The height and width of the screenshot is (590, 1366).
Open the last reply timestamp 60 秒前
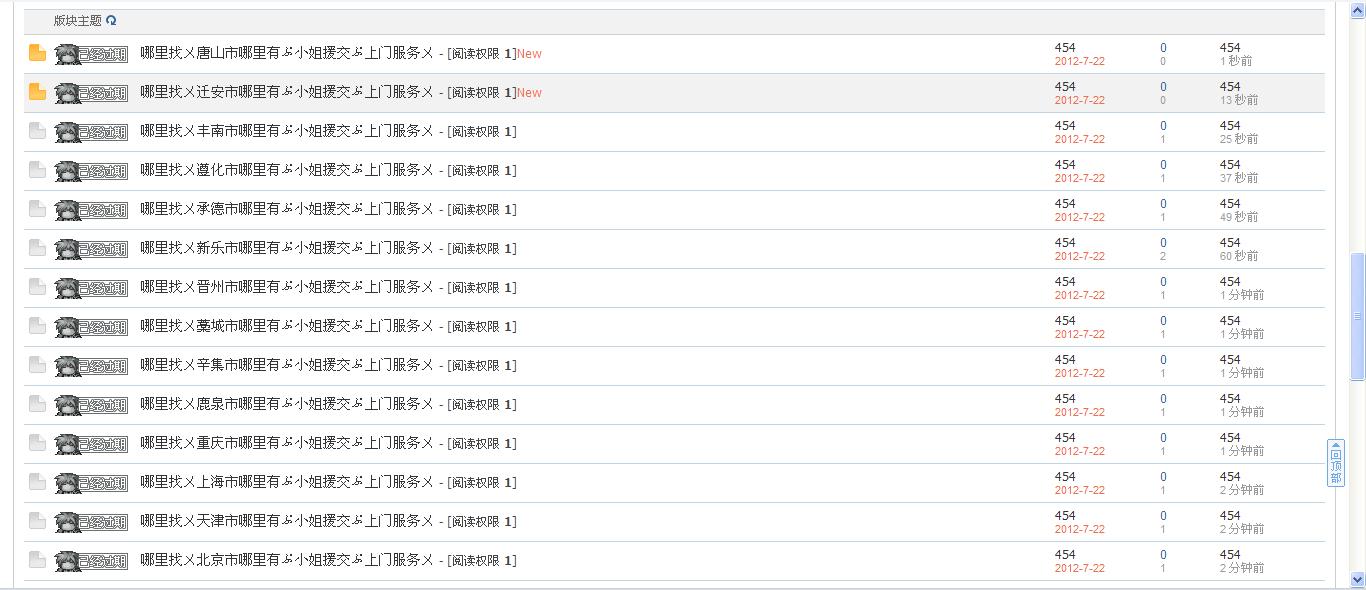pyautogui.click(x=1239, y=256)
